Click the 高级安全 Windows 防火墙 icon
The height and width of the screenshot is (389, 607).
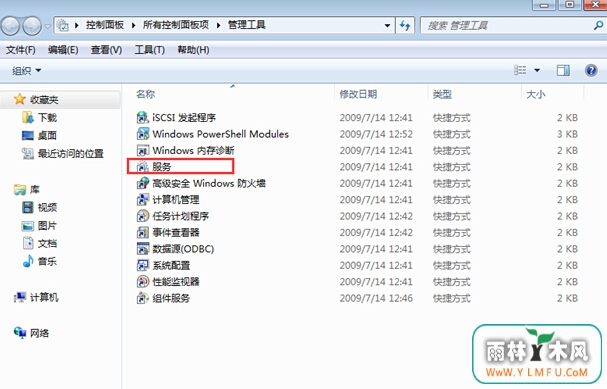click(143, 183)
